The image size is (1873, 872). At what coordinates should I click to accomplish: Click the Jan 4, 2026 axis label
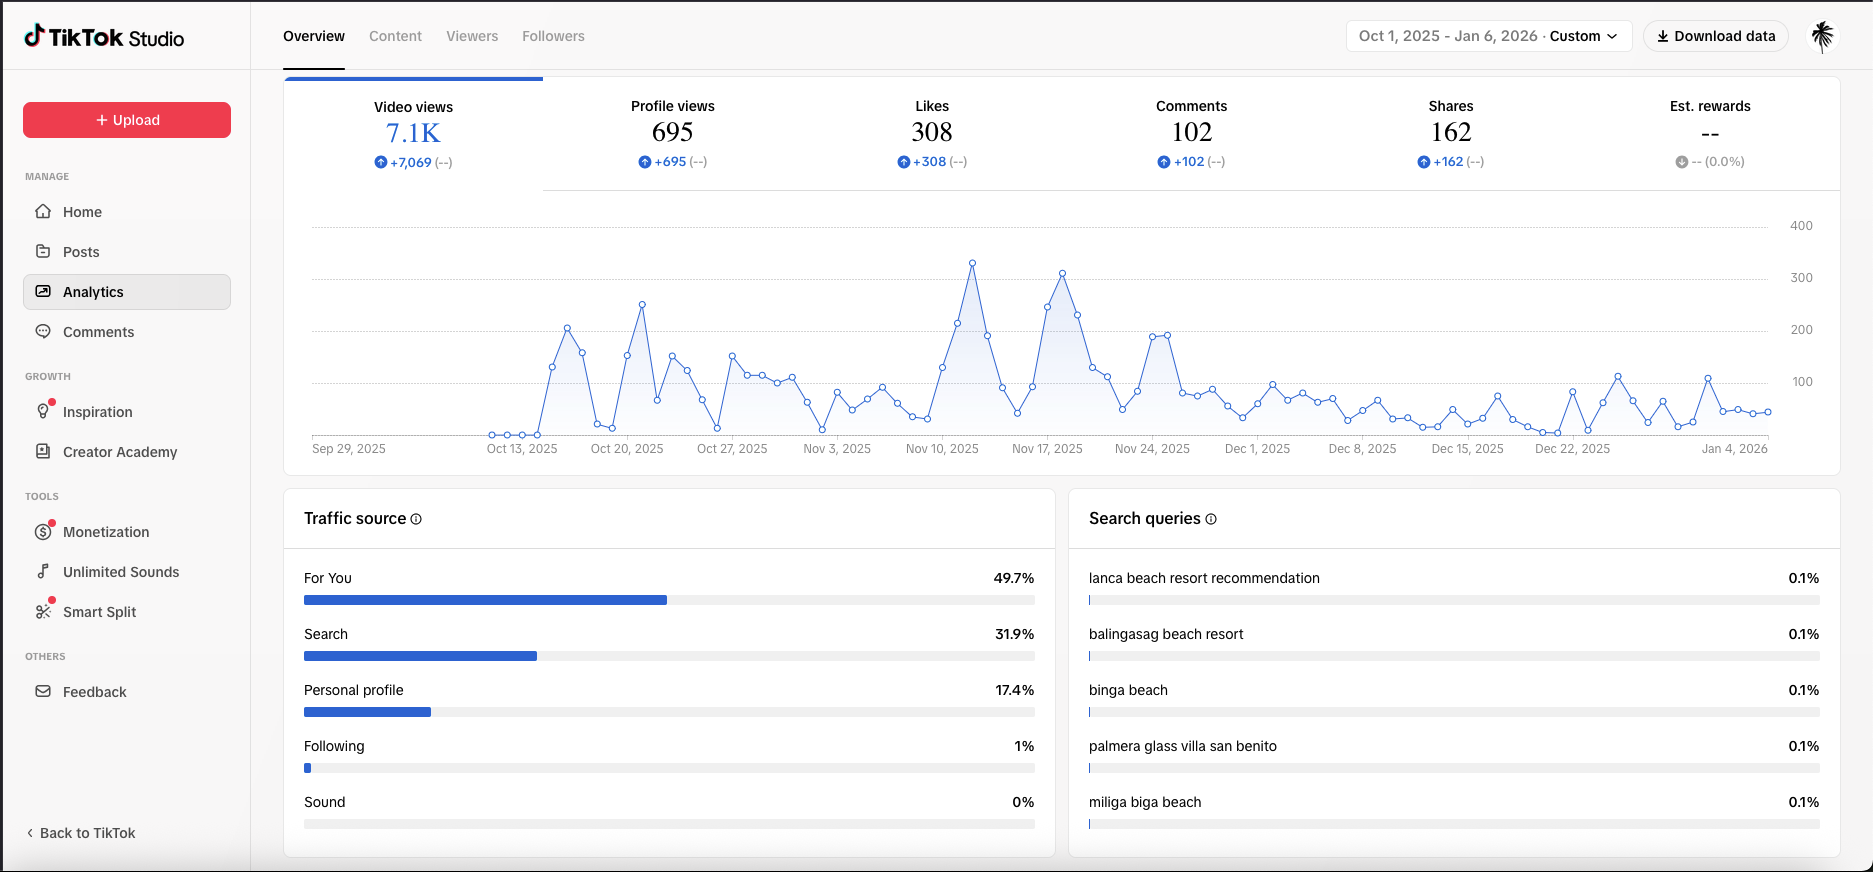pyautogui.click(x=1735, y=448)
